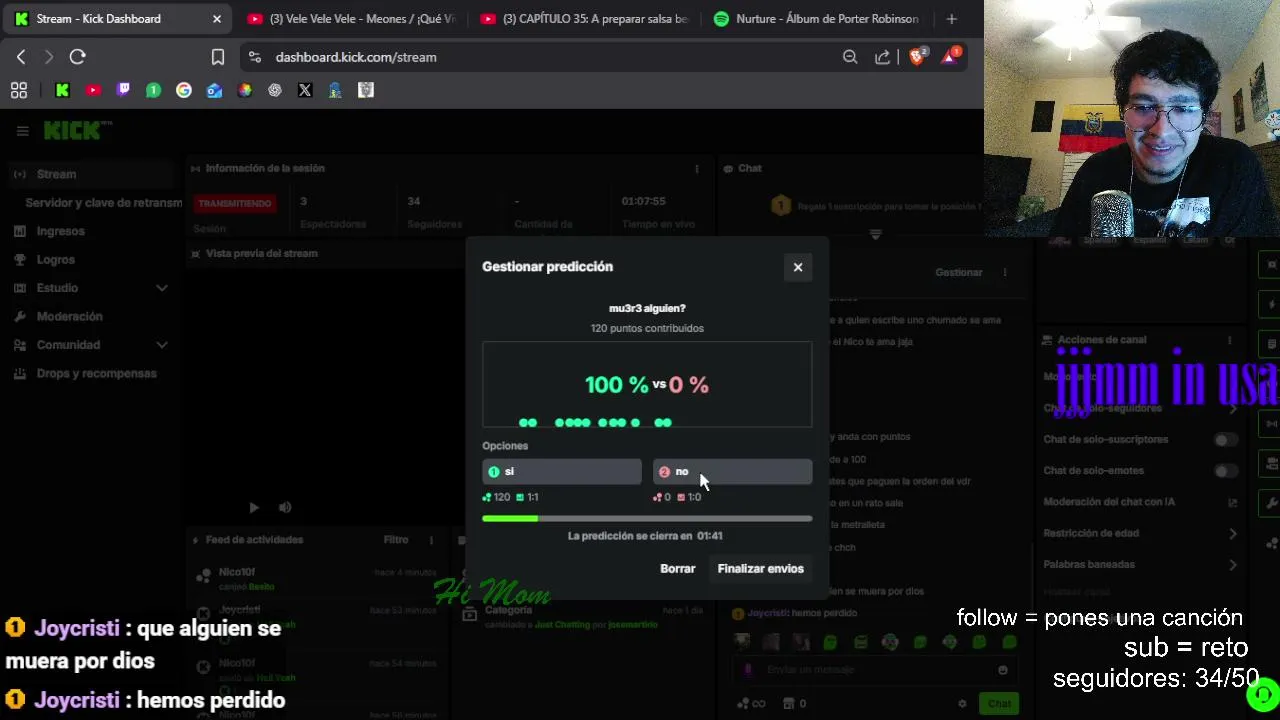
Task: Open a new browser tab
Action: tap(951, 19)
